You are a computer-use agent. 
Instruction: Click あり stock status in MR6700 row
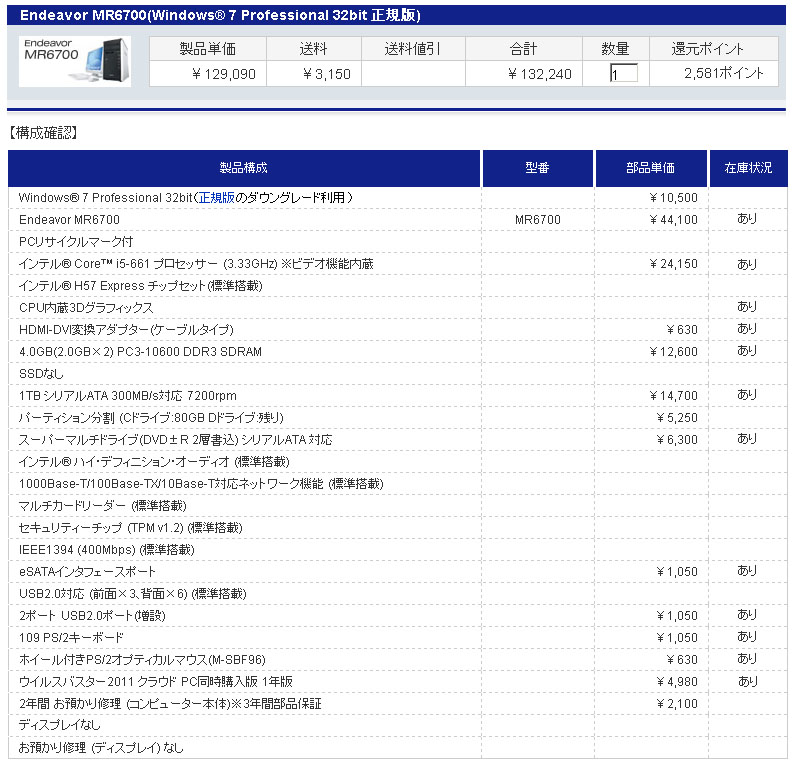747,219
